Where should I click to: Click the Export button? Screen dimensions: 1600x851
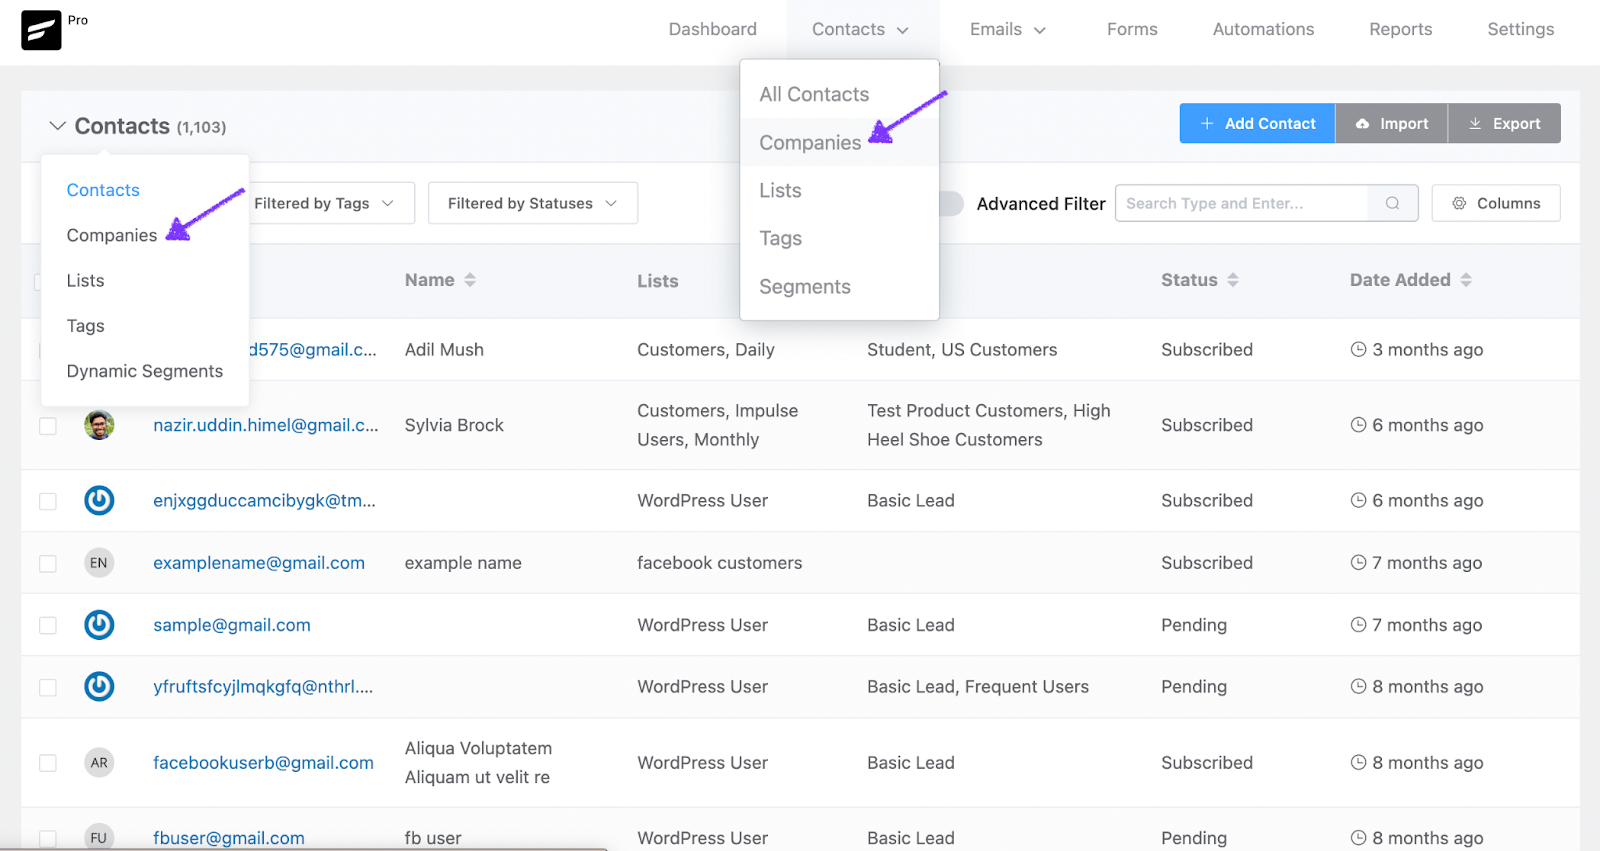tap(1504, 123)
